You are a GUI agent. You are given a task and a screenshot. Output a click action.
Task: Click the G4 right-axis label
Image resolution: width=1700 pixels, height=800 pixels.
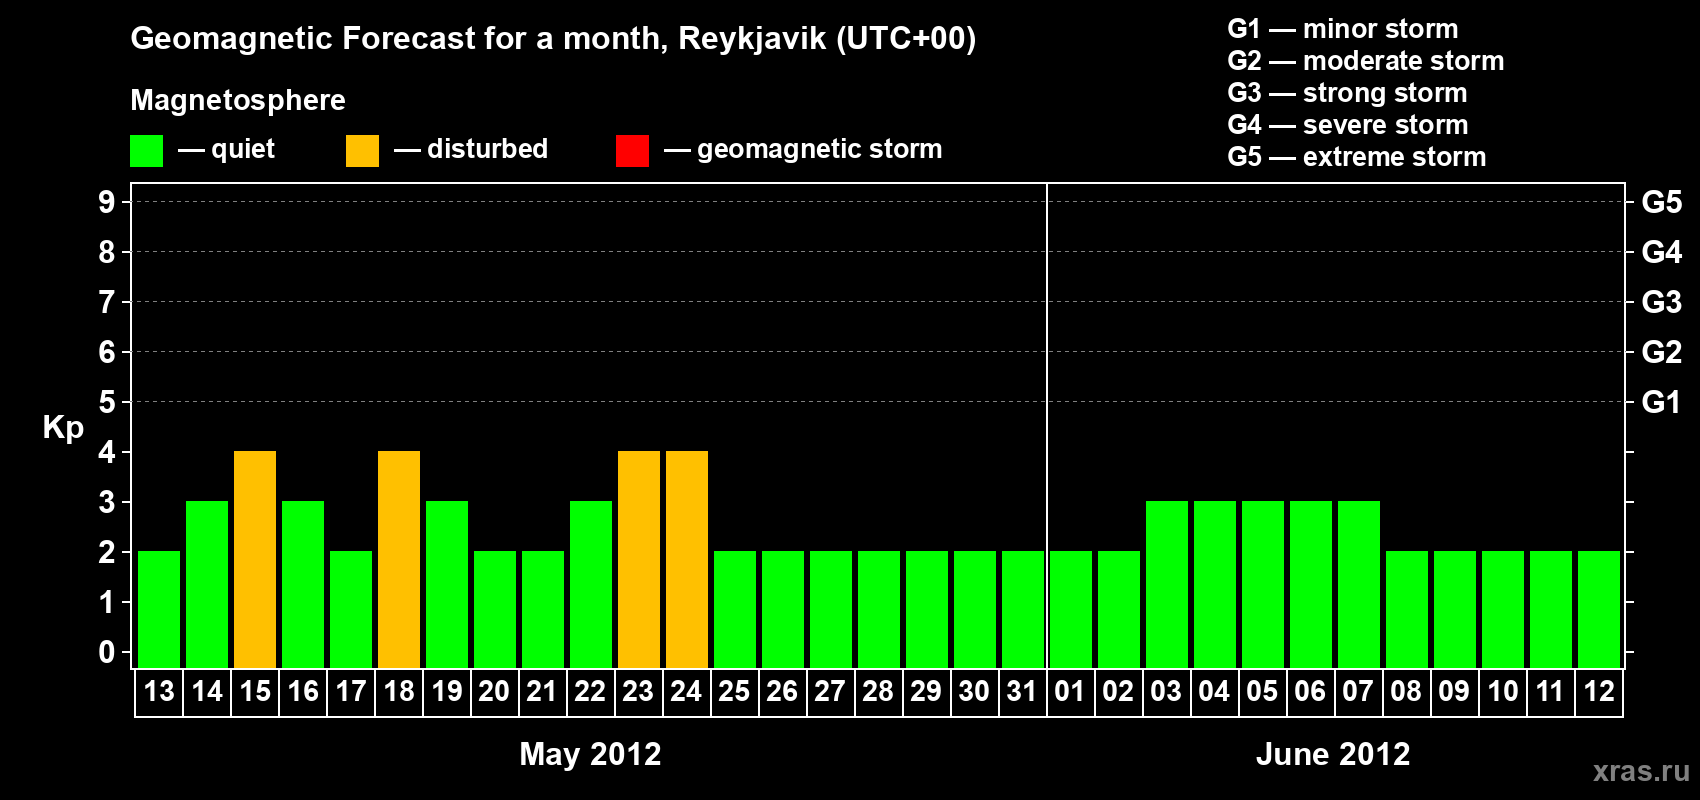coord(1662,252)
